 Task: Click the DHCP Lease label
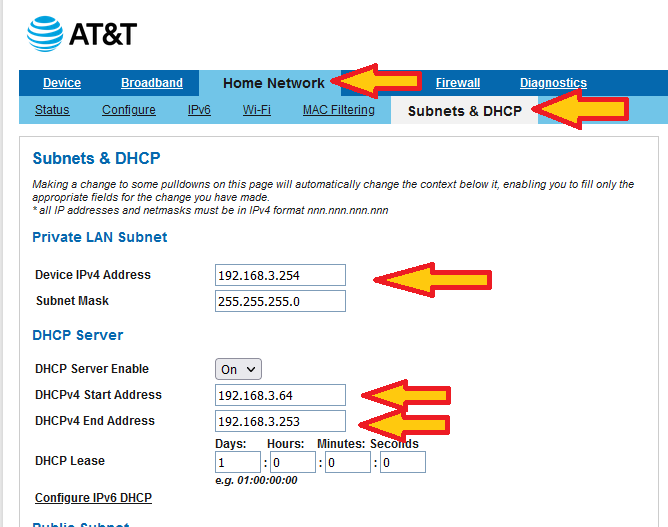(70, 461)
